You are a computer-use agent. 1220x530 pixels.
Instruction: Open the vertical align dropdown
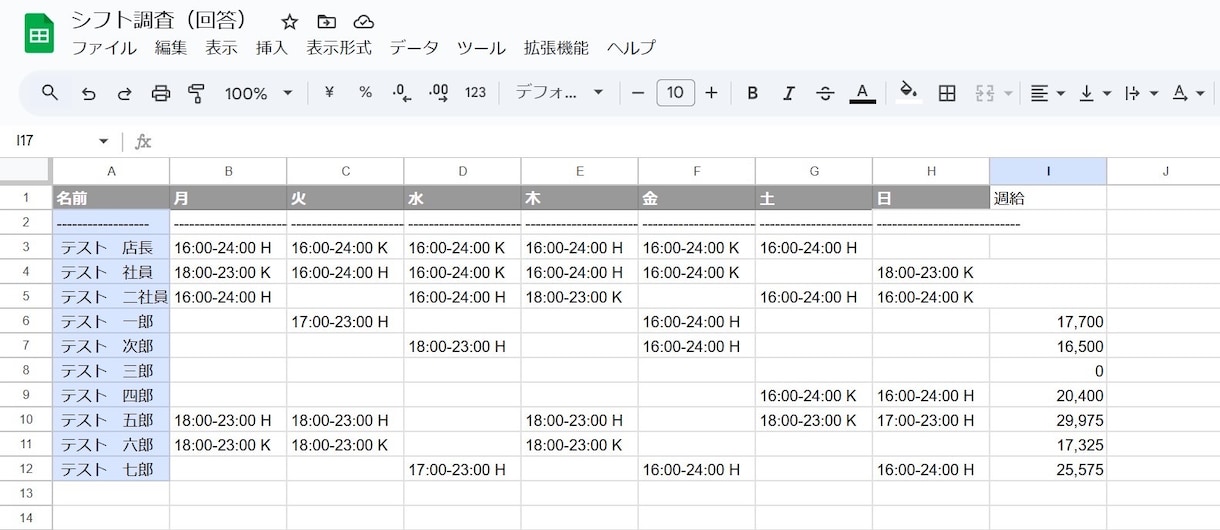[1095, 93]
